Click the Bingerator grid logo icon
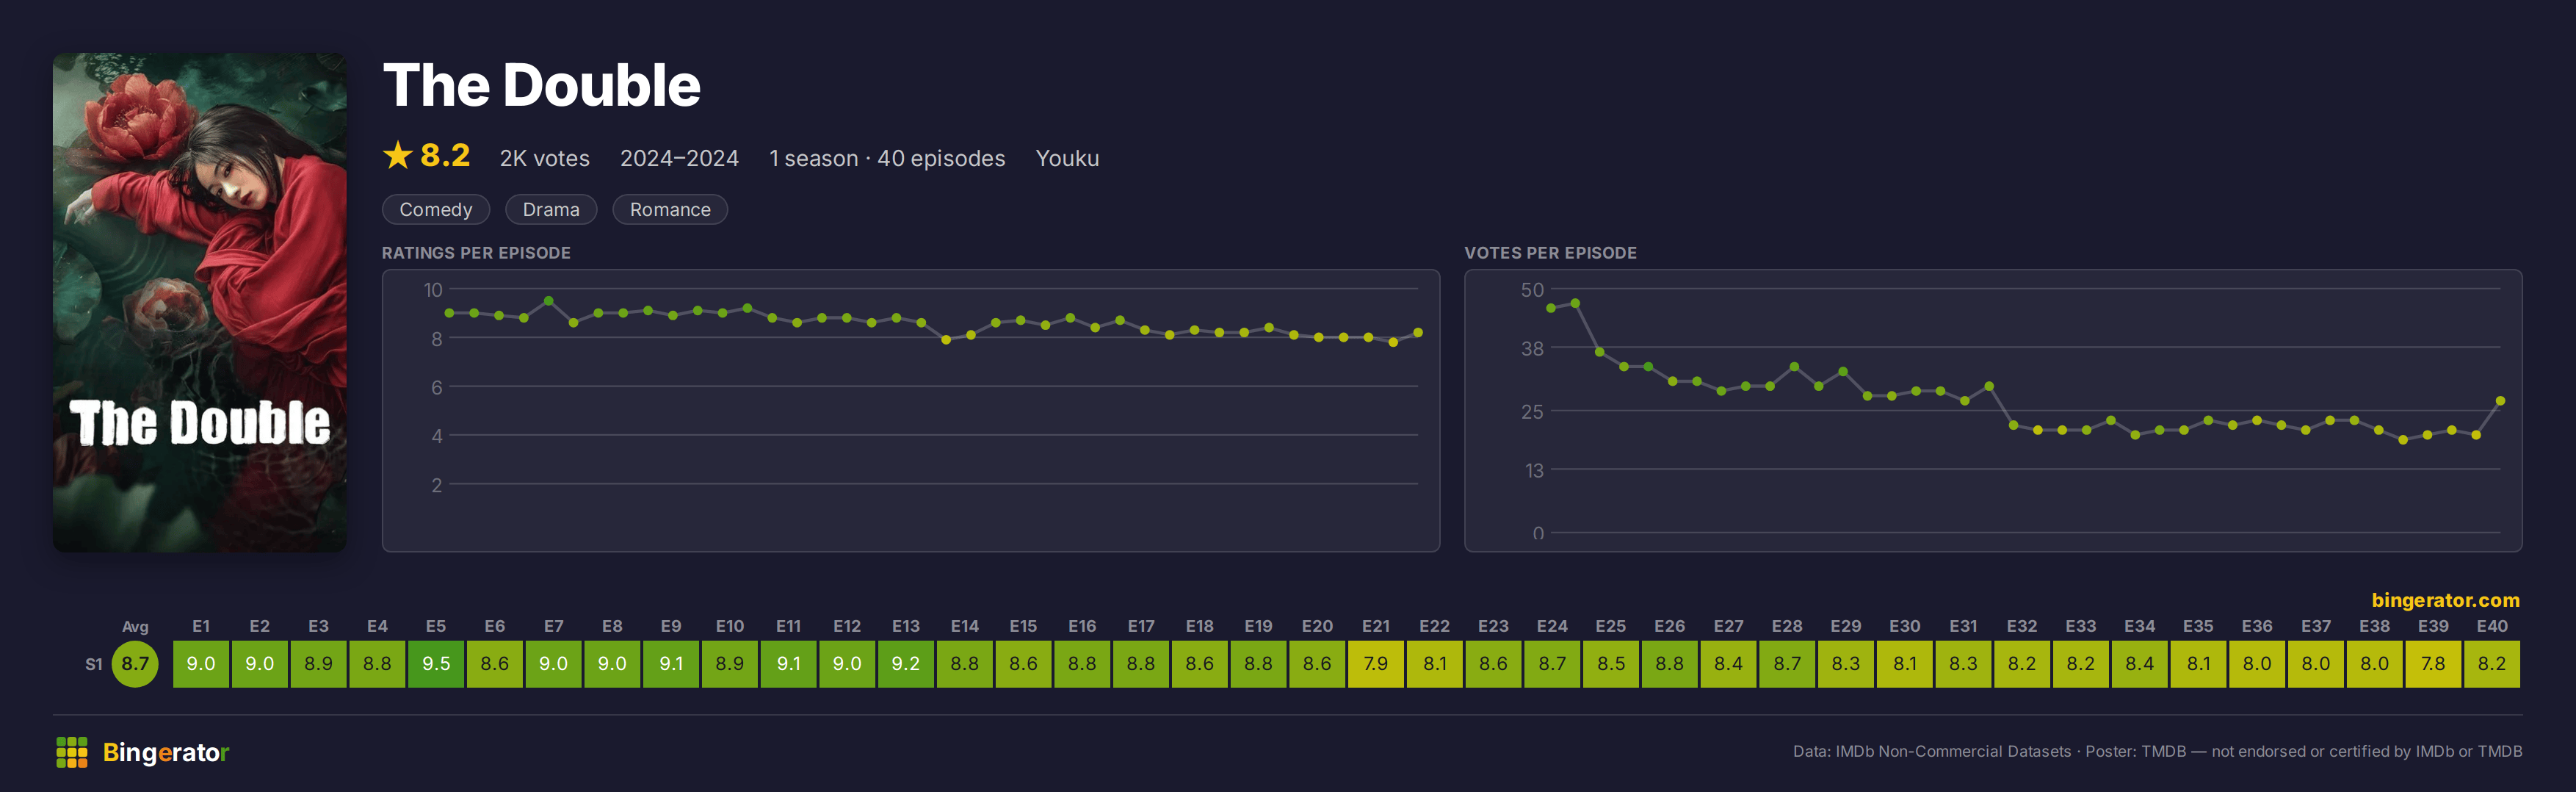Screen dimensions: 2576x792 click(72, 752)
